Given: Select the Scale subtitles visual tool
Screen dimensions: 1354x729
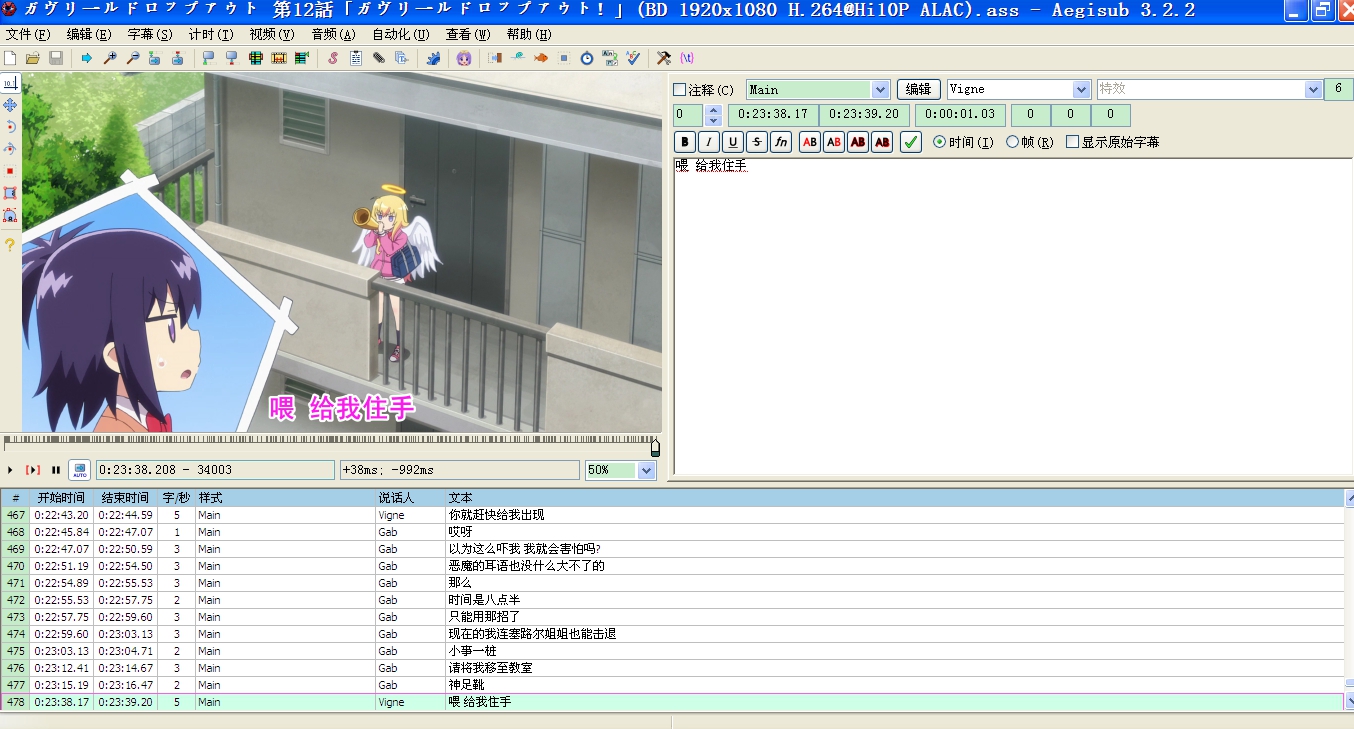Looking at the screenshot, I should point(10,170).
